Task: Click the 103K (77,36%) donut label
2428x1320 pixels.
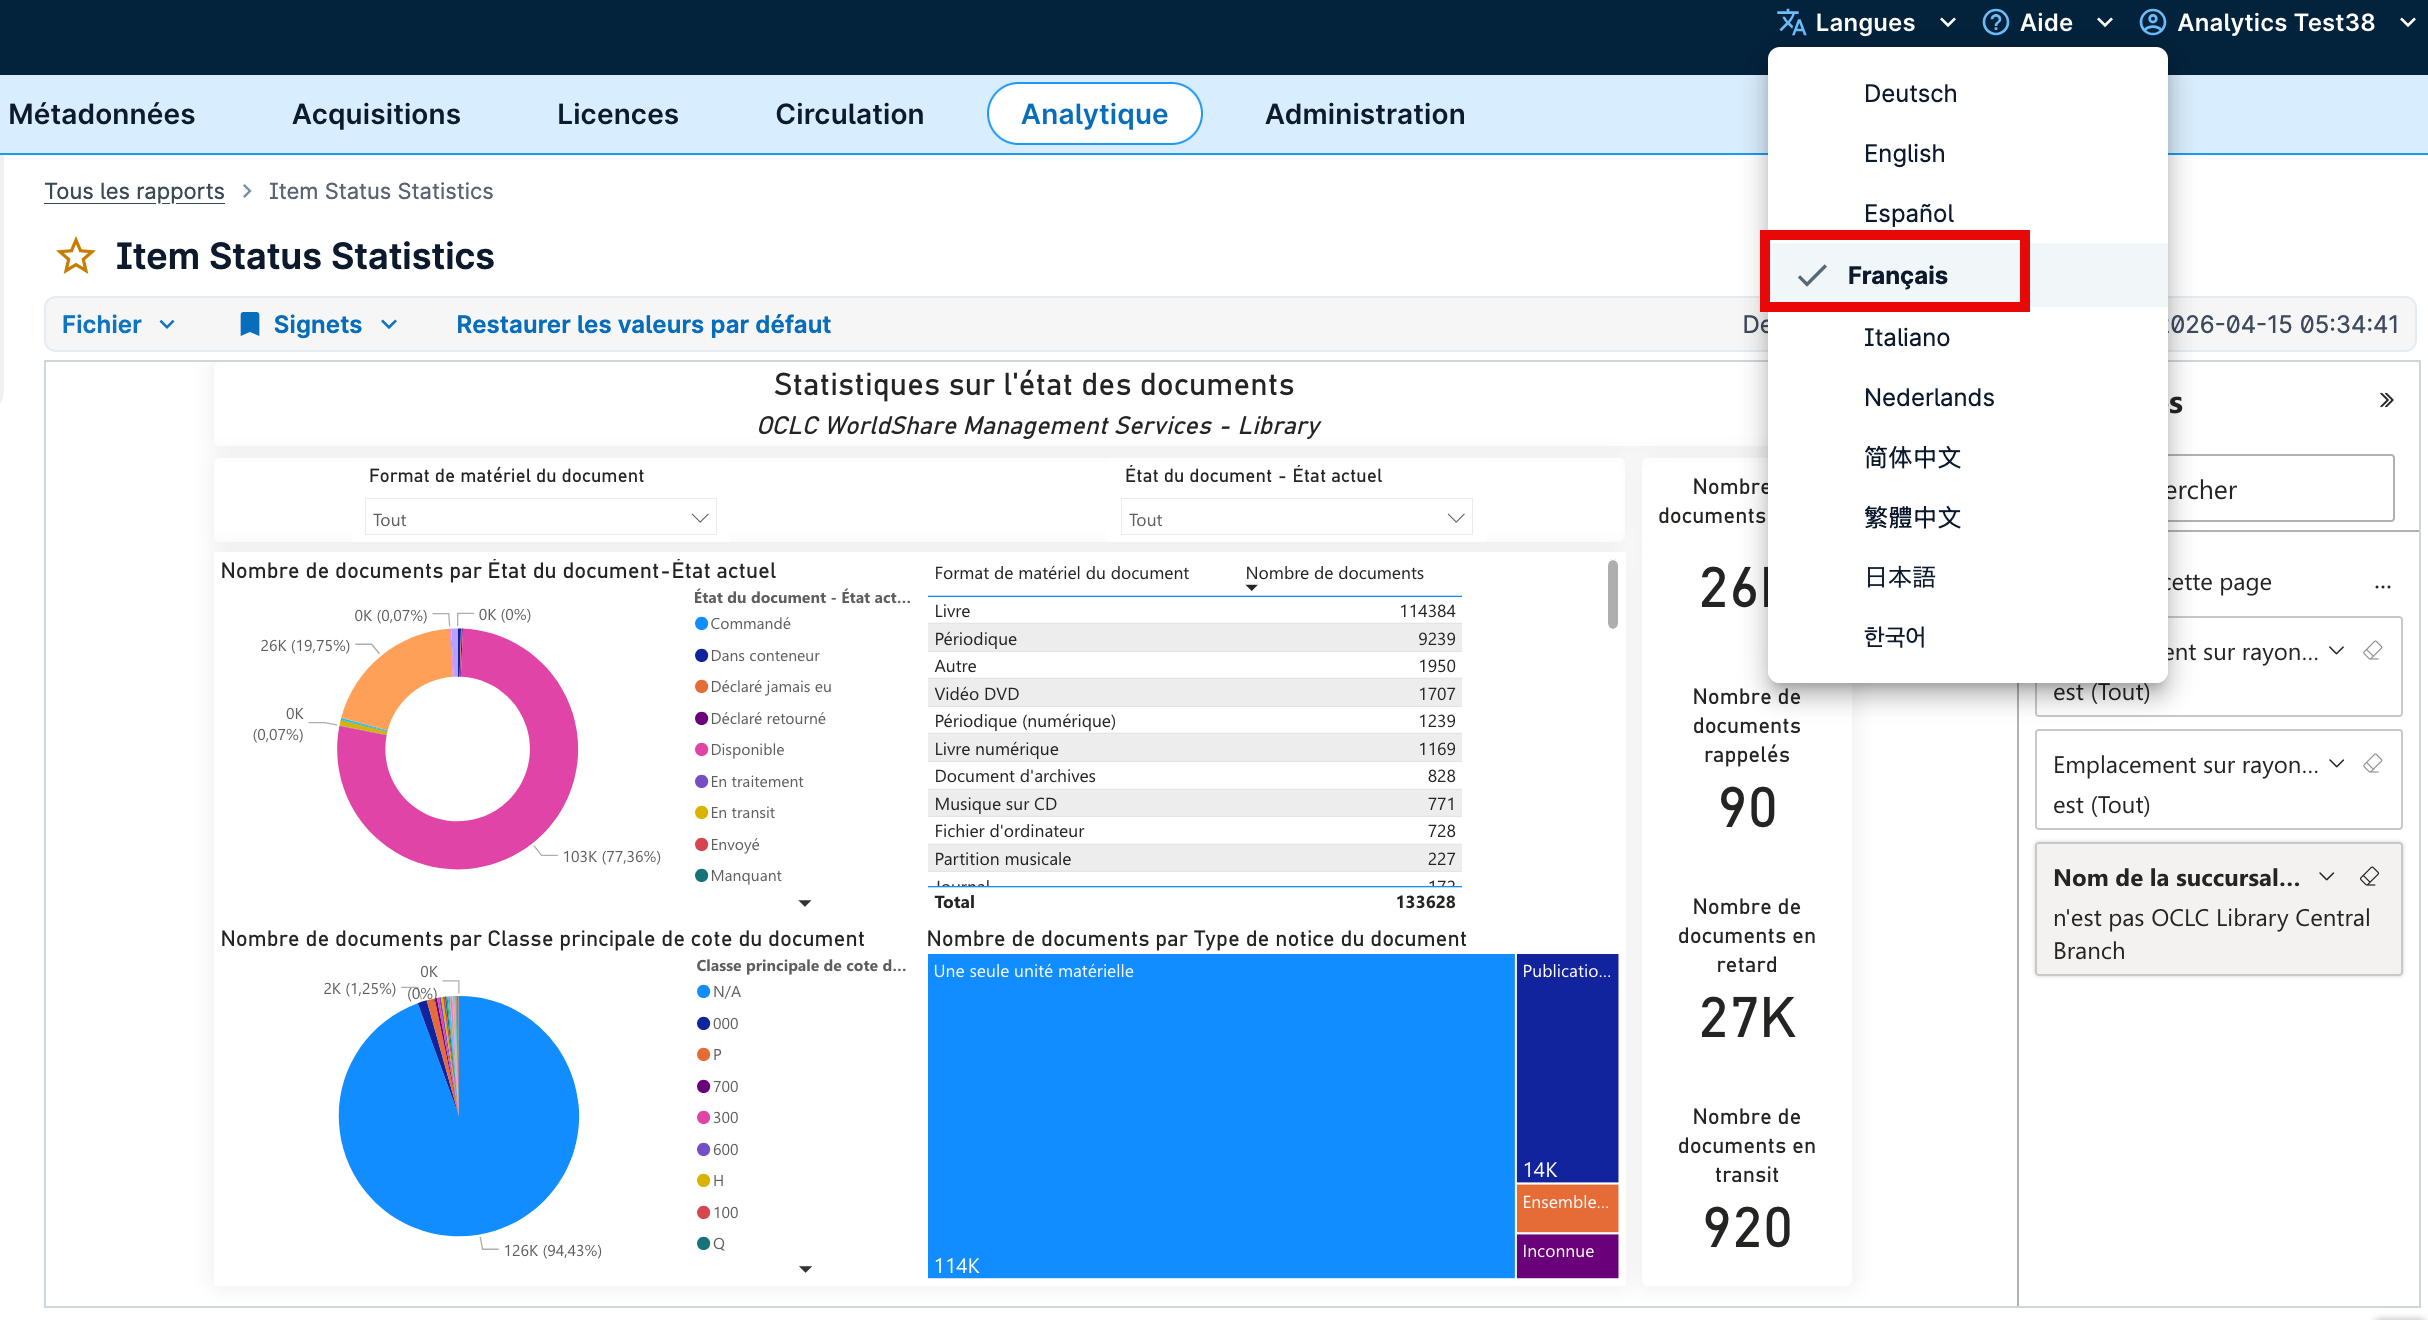Action: click(x=611, y=857)
